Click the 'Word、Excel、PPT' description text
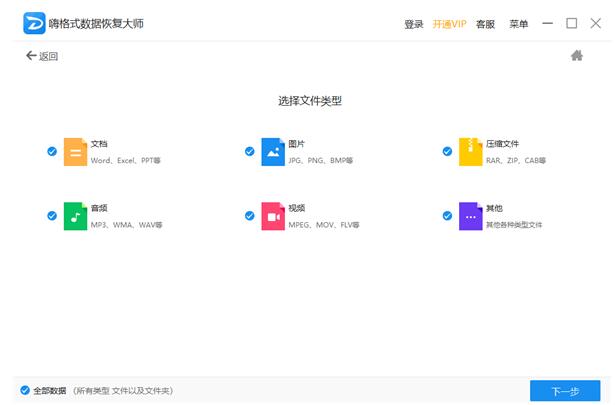Viewport: 615px width, 405px height. [126, 160]
